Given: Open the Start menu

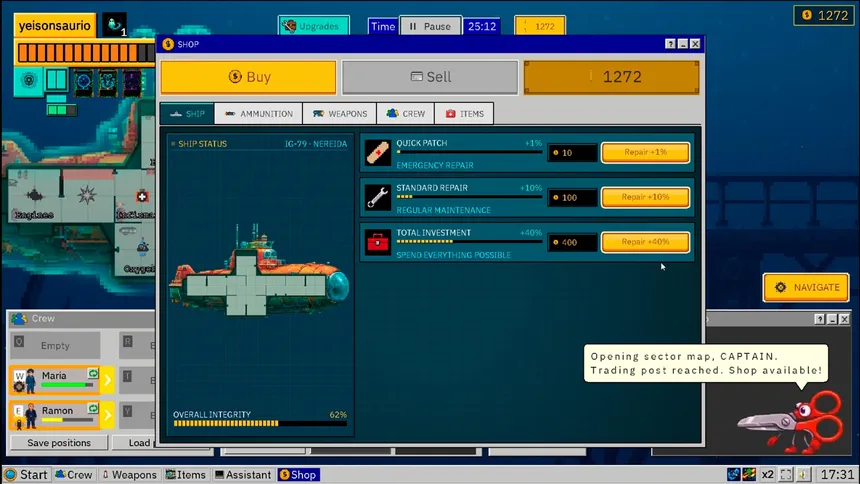Looking at the screenshot, I should coord(26,475).
